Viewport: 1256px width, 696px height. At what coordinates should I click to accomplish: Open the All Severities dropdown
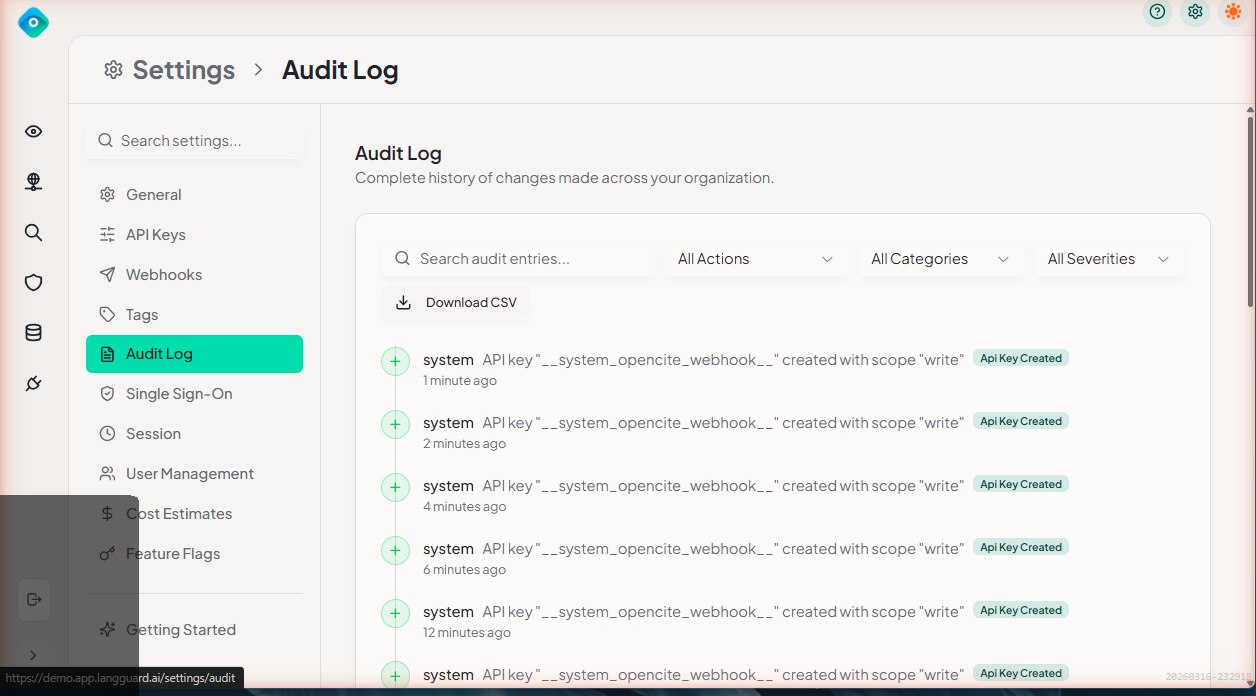pyautogui.click(x=1108, y=259)
